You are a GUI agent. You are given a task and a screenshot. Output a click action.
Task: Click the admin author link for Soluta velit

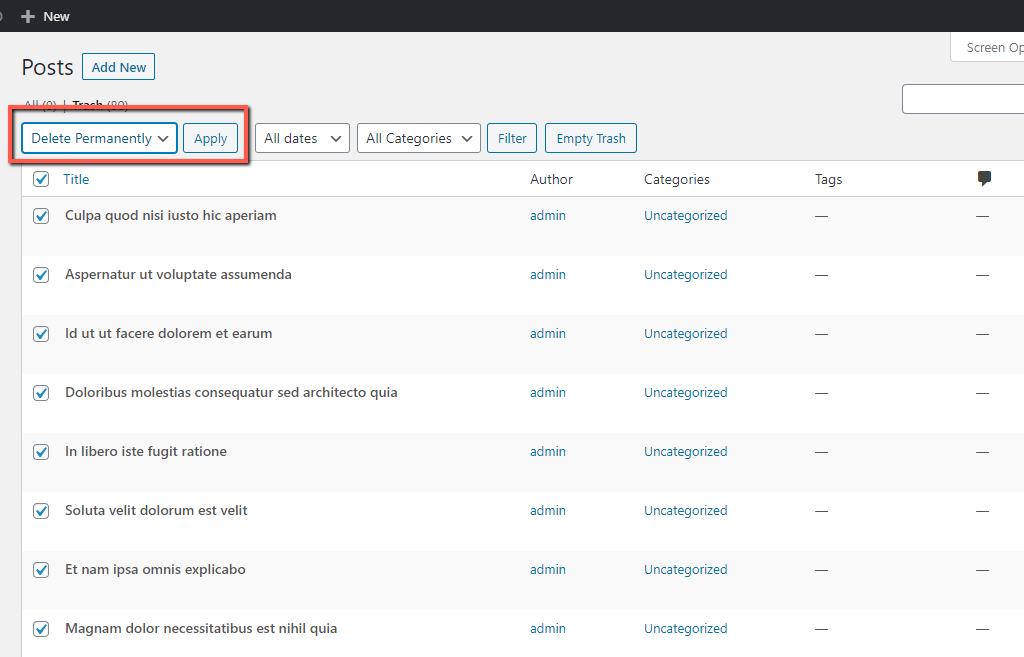pyautogui.click(x=548, y=511)
